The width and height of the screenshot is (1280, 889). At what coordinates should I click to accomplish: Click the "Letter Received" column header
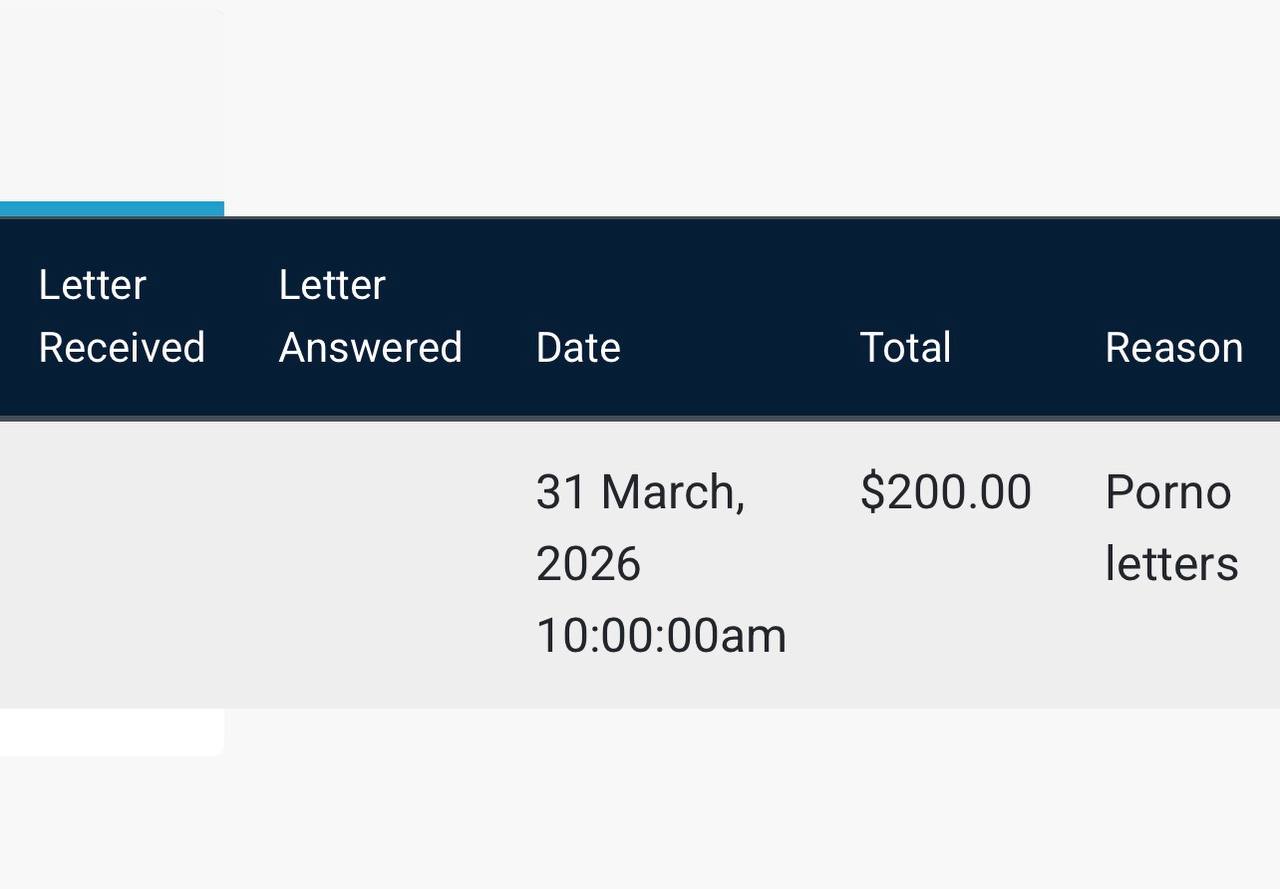click(x=121, y=316)
